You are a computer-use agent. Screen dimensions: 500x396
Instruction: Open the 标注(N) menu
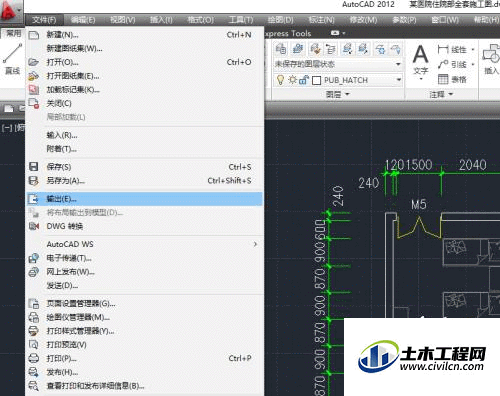pyautogui.click(x=321, y=20)
